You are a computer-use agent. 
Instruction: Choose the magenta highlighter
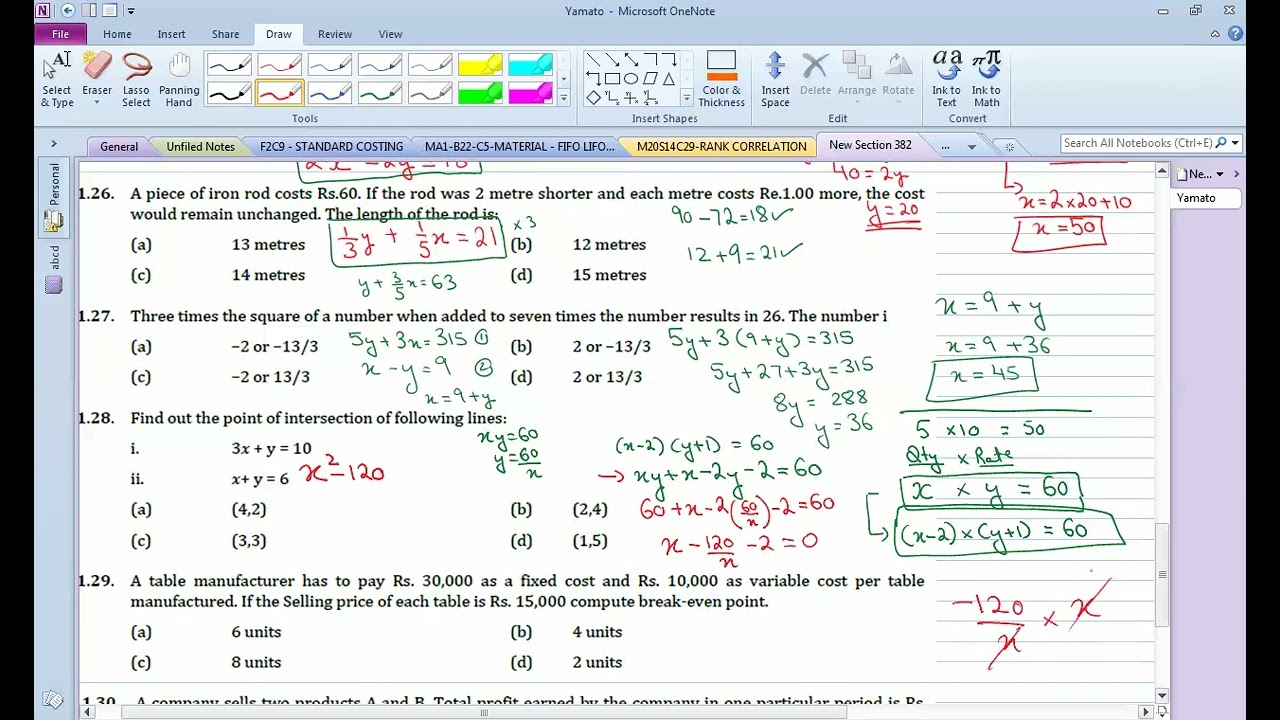tap(529, 94)
